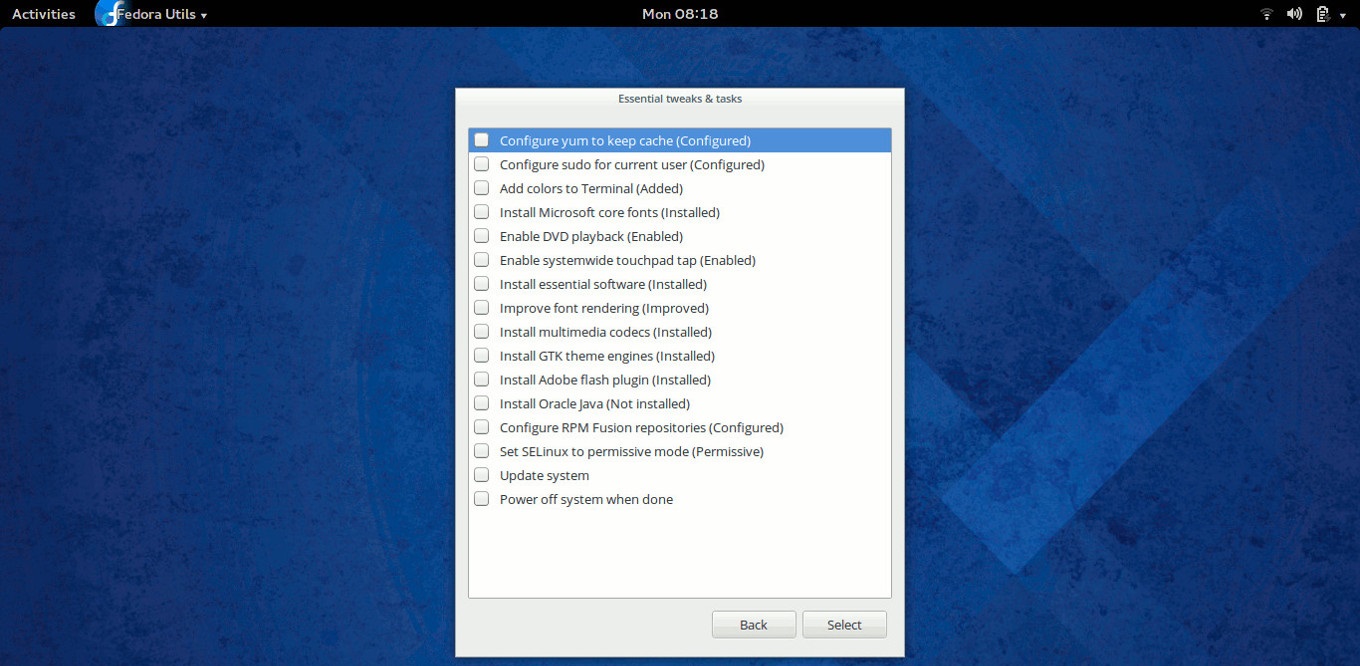
Task: Open the volume speaker icon
Action: click(x=1294, y=14)
